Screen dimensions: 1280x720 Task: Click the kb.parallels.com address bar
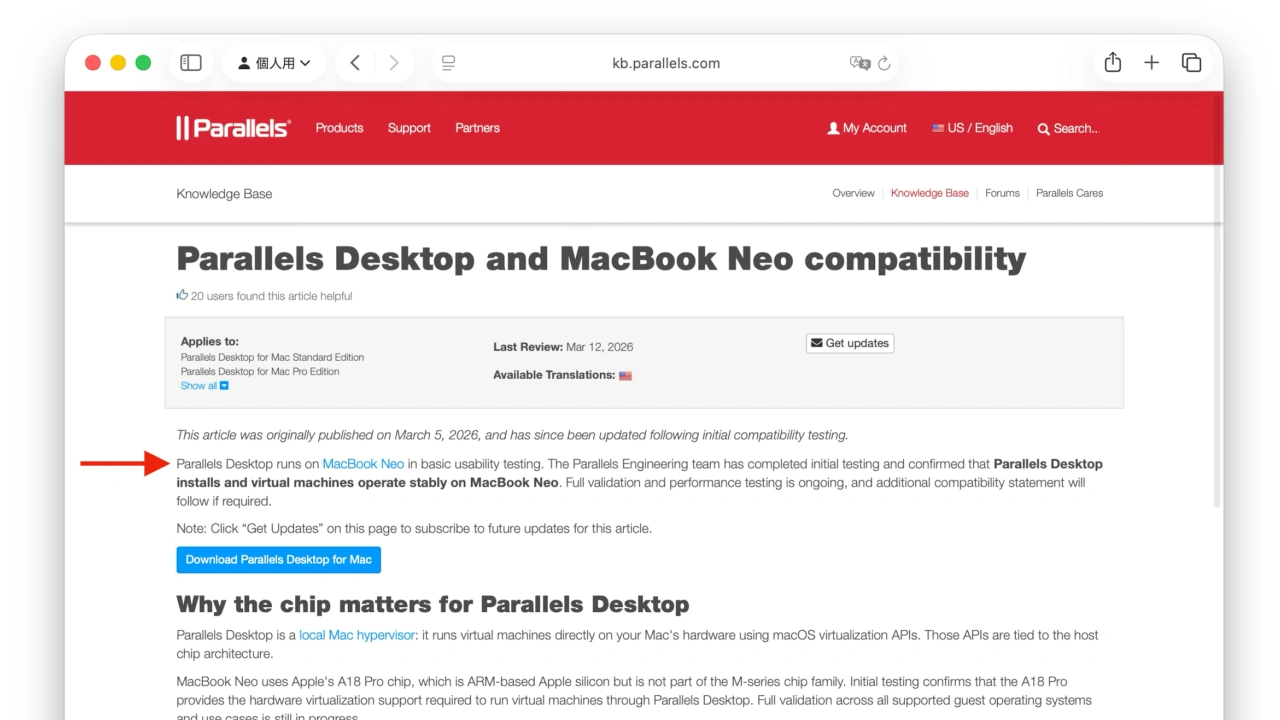665,63
